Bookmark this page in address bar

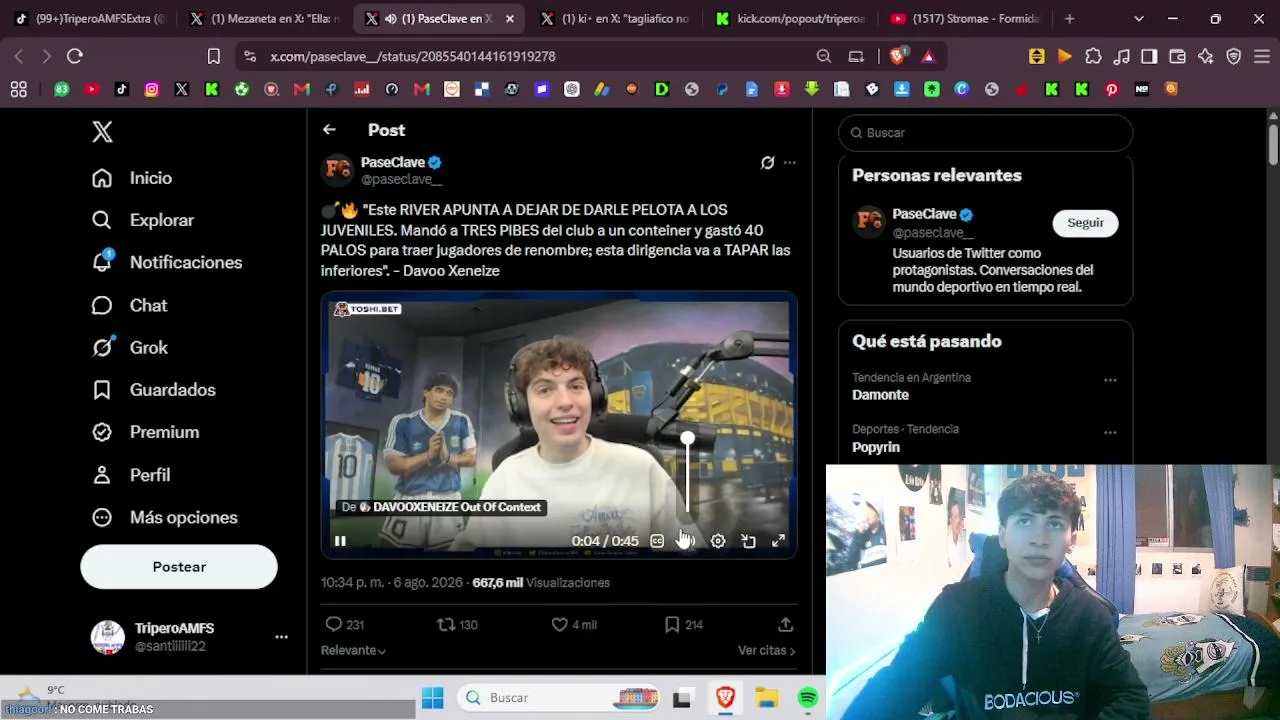(x=214, y=57)
